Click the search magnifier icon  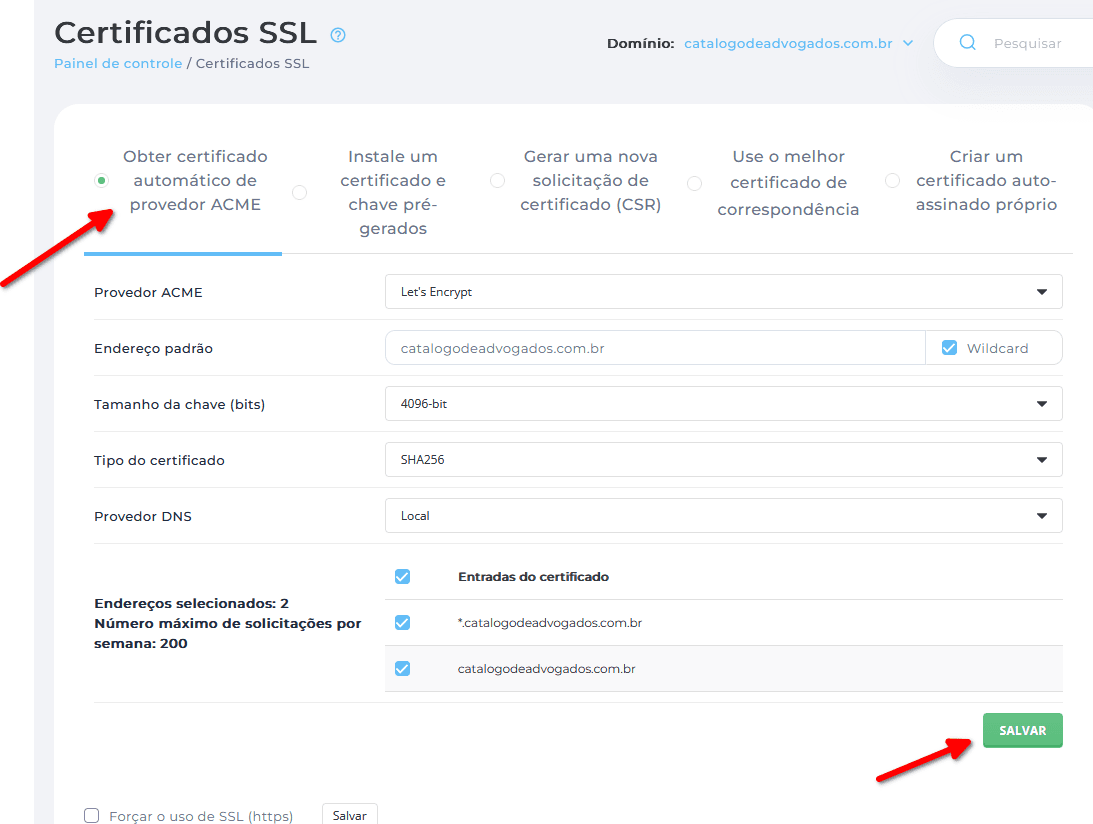tap(966, 42)
